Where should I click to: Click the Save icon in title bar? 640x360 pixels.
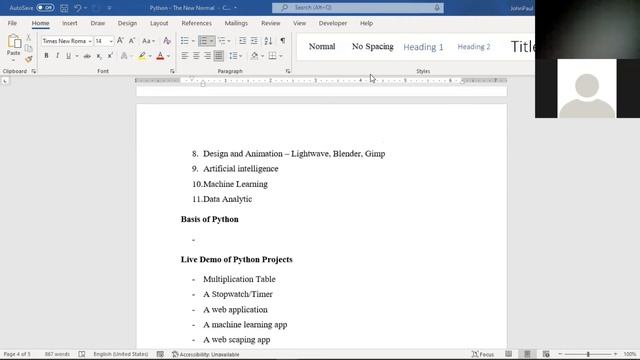pyautogui.click(x=64, y=8)
